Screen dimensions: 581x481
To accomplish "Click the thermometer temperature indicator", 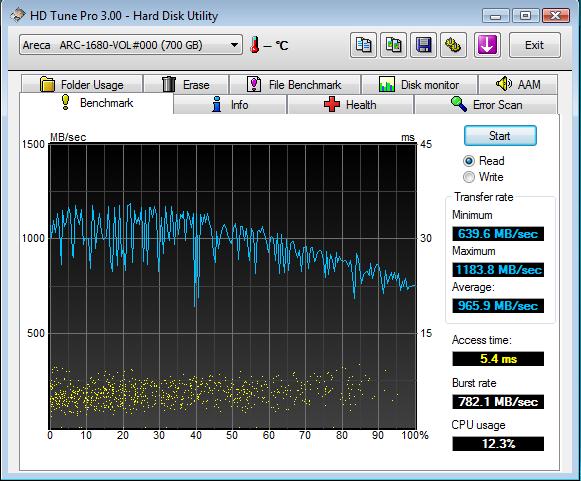I will (x=255, y=45).
